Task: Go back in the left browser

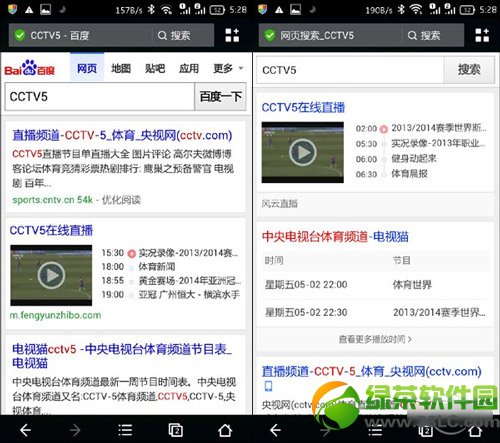Action: [x=25, y=430]
